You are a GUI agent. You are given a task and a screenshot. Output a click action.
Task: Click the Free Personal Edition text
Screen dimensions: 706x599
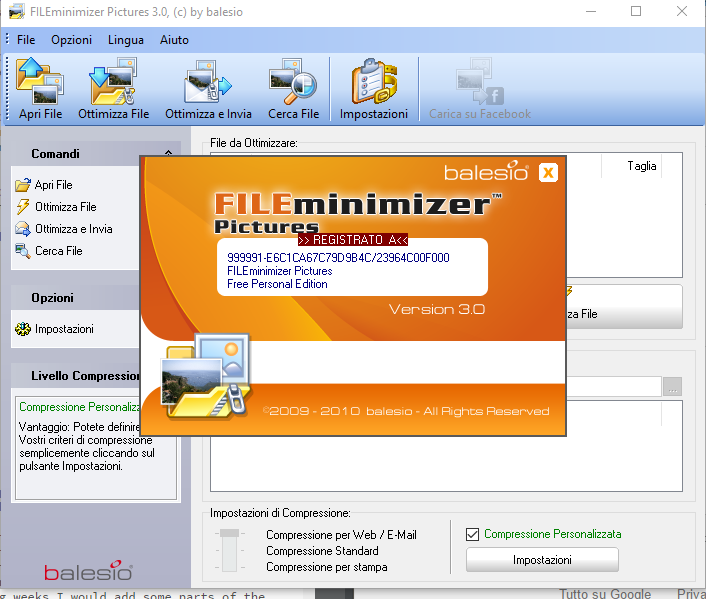277,284
